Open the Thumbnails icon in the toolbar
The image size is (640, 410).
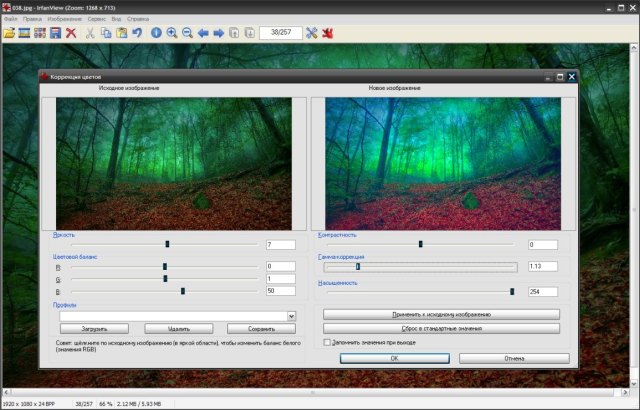click(40, 33)
